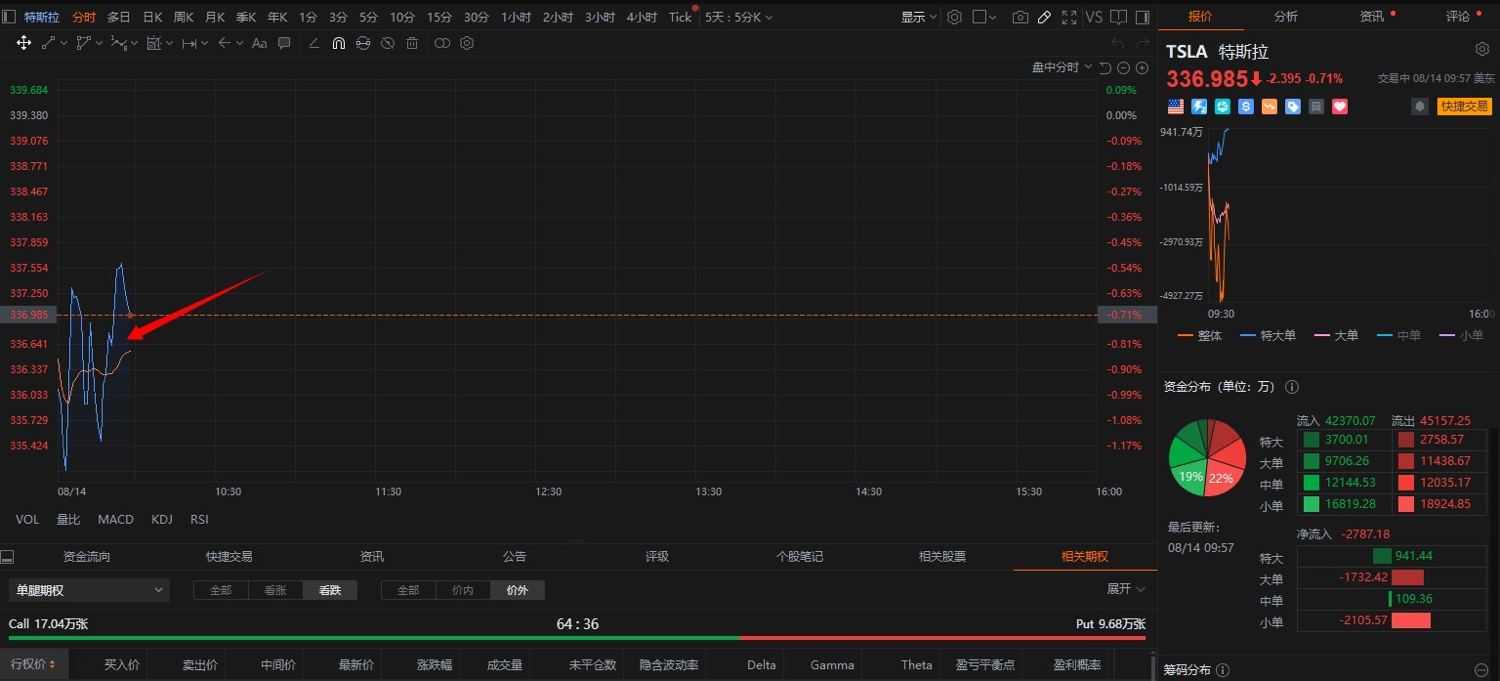Select the arrow marker drawing tool

tap(224, 43)
